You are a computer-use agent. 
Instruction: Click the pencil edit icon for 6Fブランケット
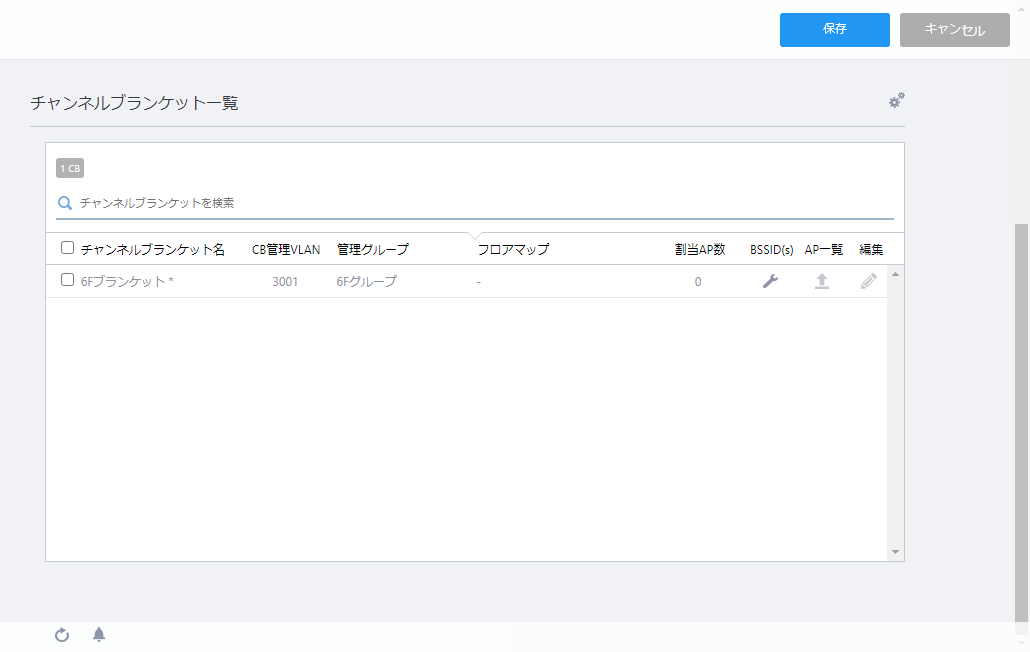[868, 281]
